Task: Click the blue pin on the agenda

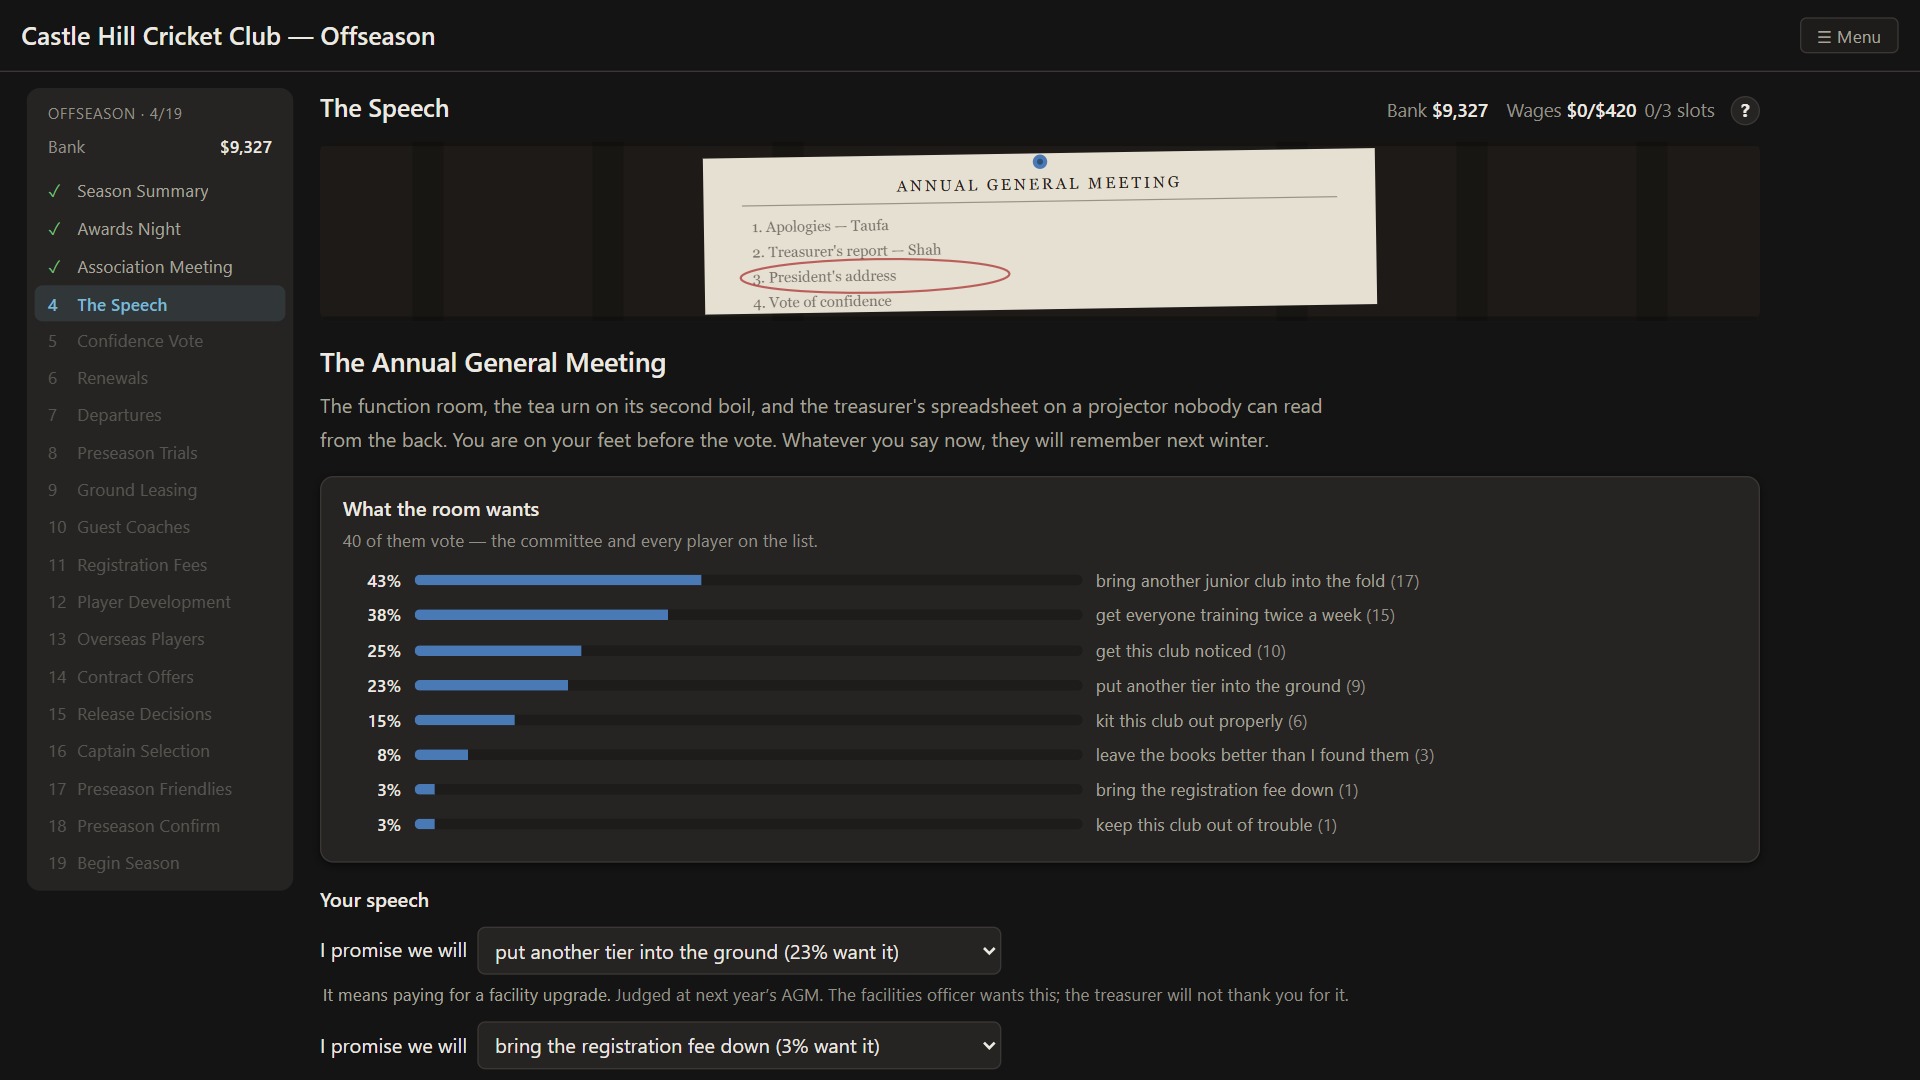Action: coord(1040,162)
